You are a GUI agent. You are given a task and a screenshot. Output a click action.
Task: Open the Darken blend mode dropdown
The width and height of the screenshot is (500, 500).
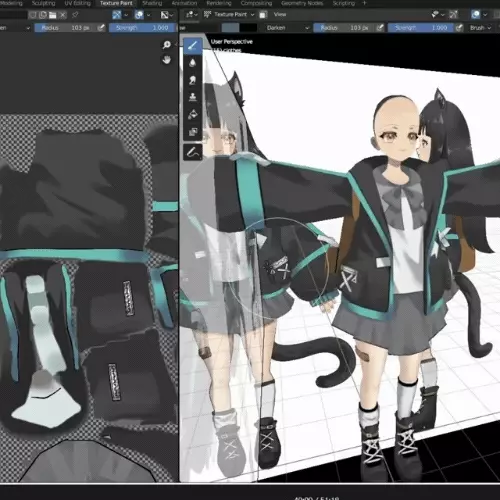click(x=287, y=28)
